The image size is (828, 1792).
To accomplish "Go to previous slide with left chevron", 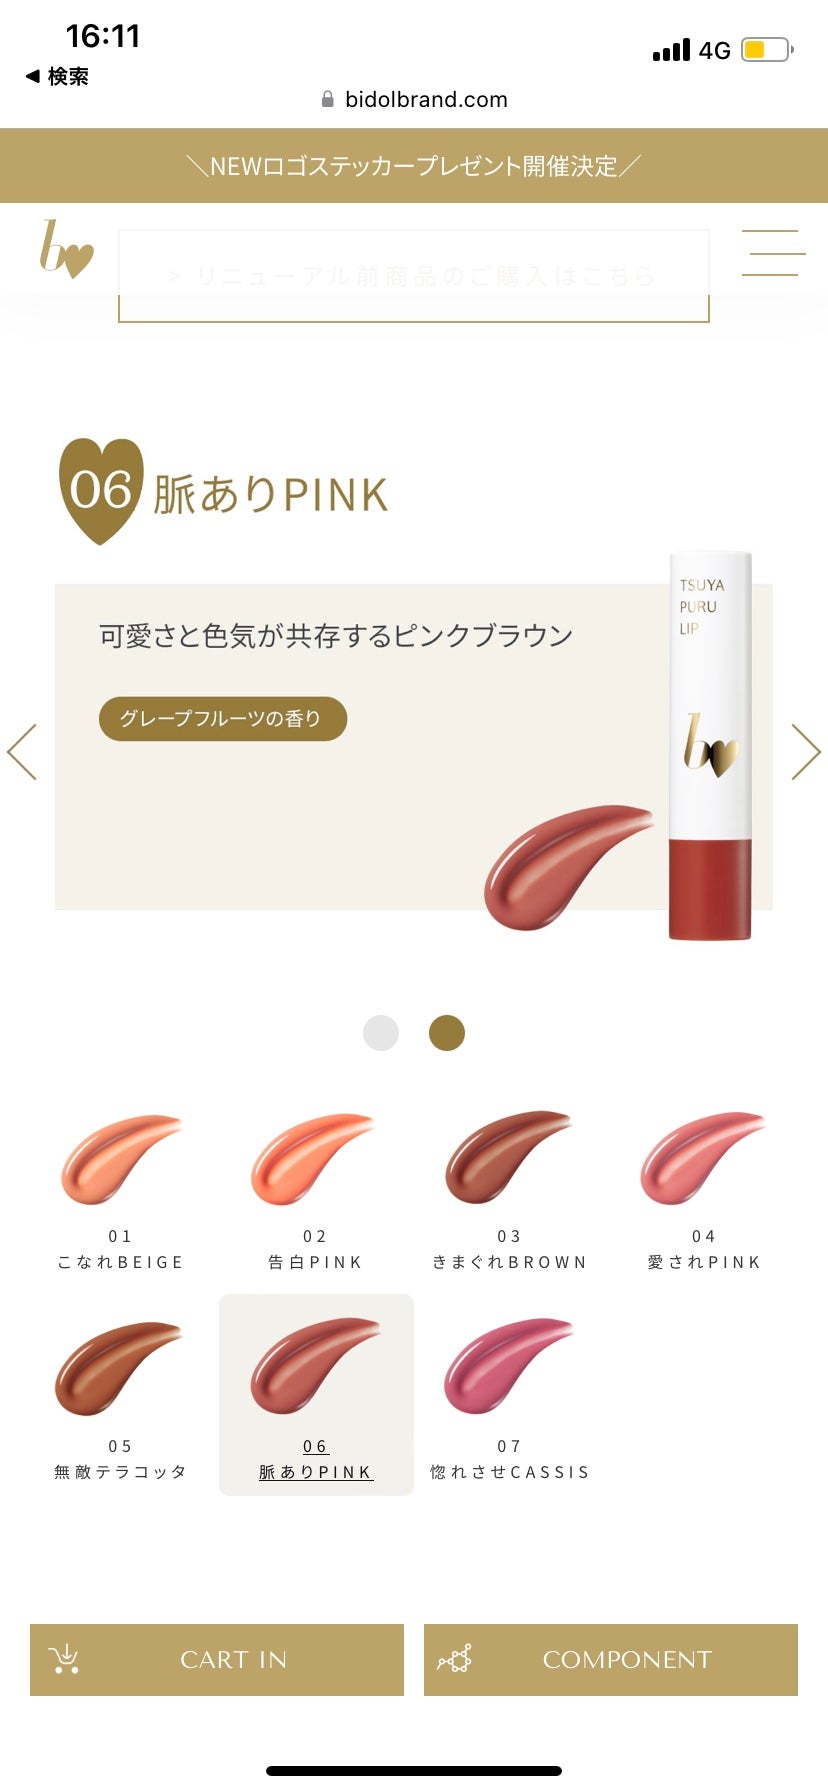I will (x=22, y=752).
